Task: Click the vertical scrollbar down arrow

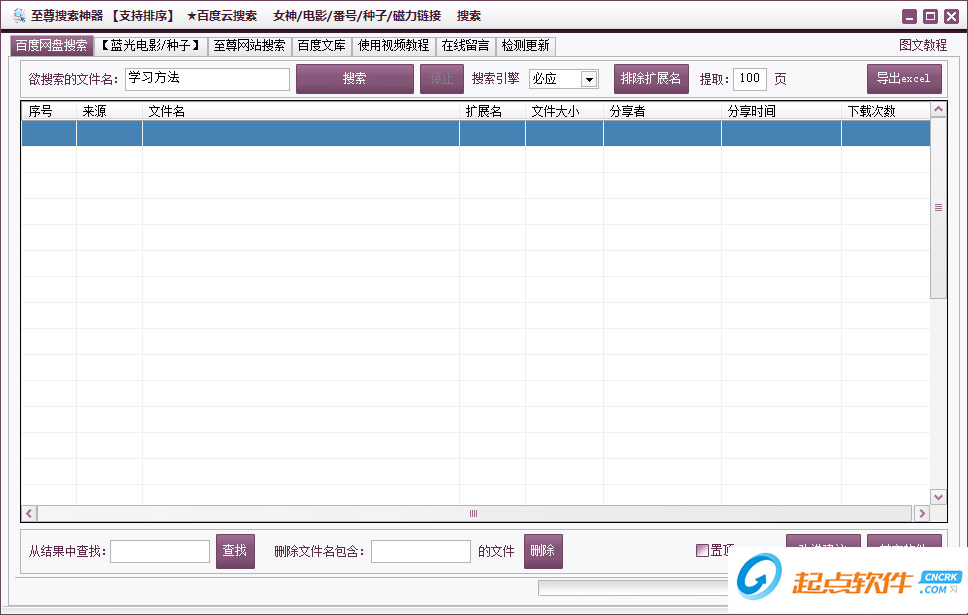Action: pos(938,497)
